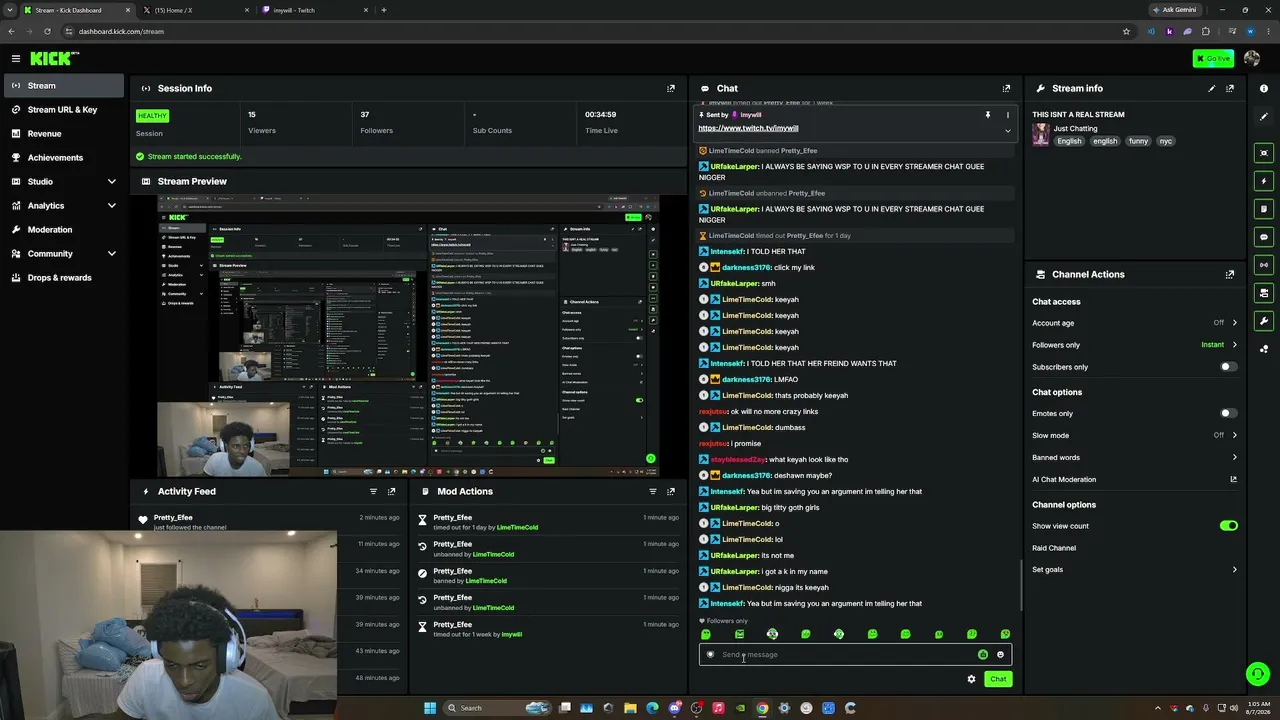Viewport: 1280px width, 720px height.
Task: Go to Stream URL & Key
Action: pyautogui.click(x=62, y=110)
